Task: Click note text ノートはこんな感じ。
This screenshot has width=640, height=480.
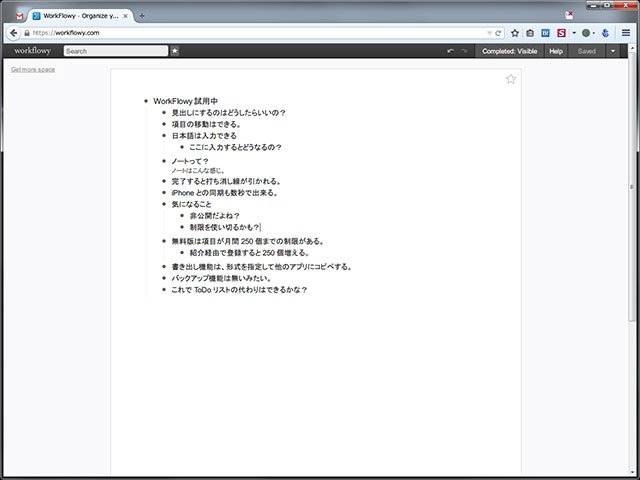Action: click(198, 171)
